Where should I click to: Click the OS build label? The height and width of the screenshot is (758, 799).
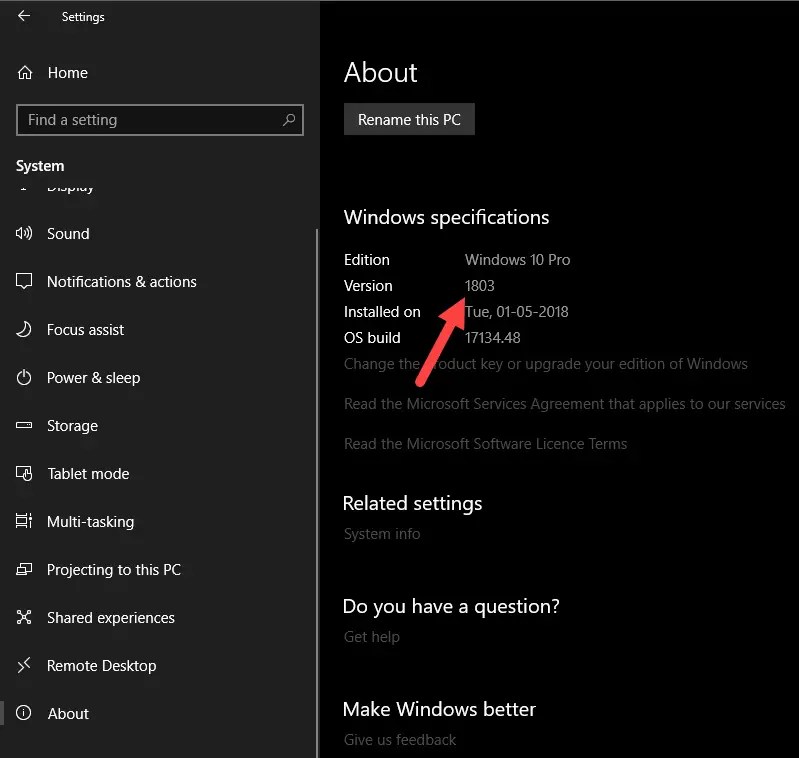point(372,338)
